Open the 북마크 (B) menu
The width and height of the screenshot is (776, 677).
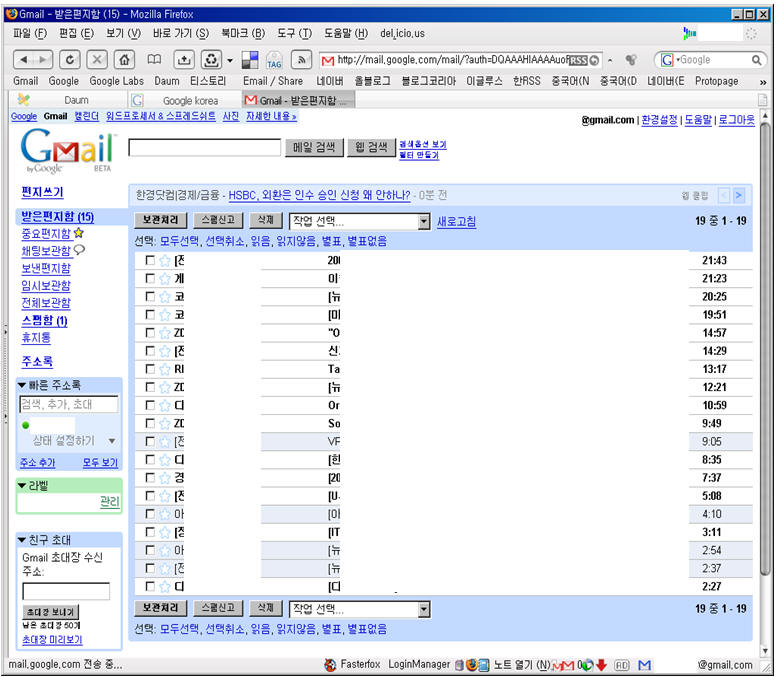[x=242, y=33]
